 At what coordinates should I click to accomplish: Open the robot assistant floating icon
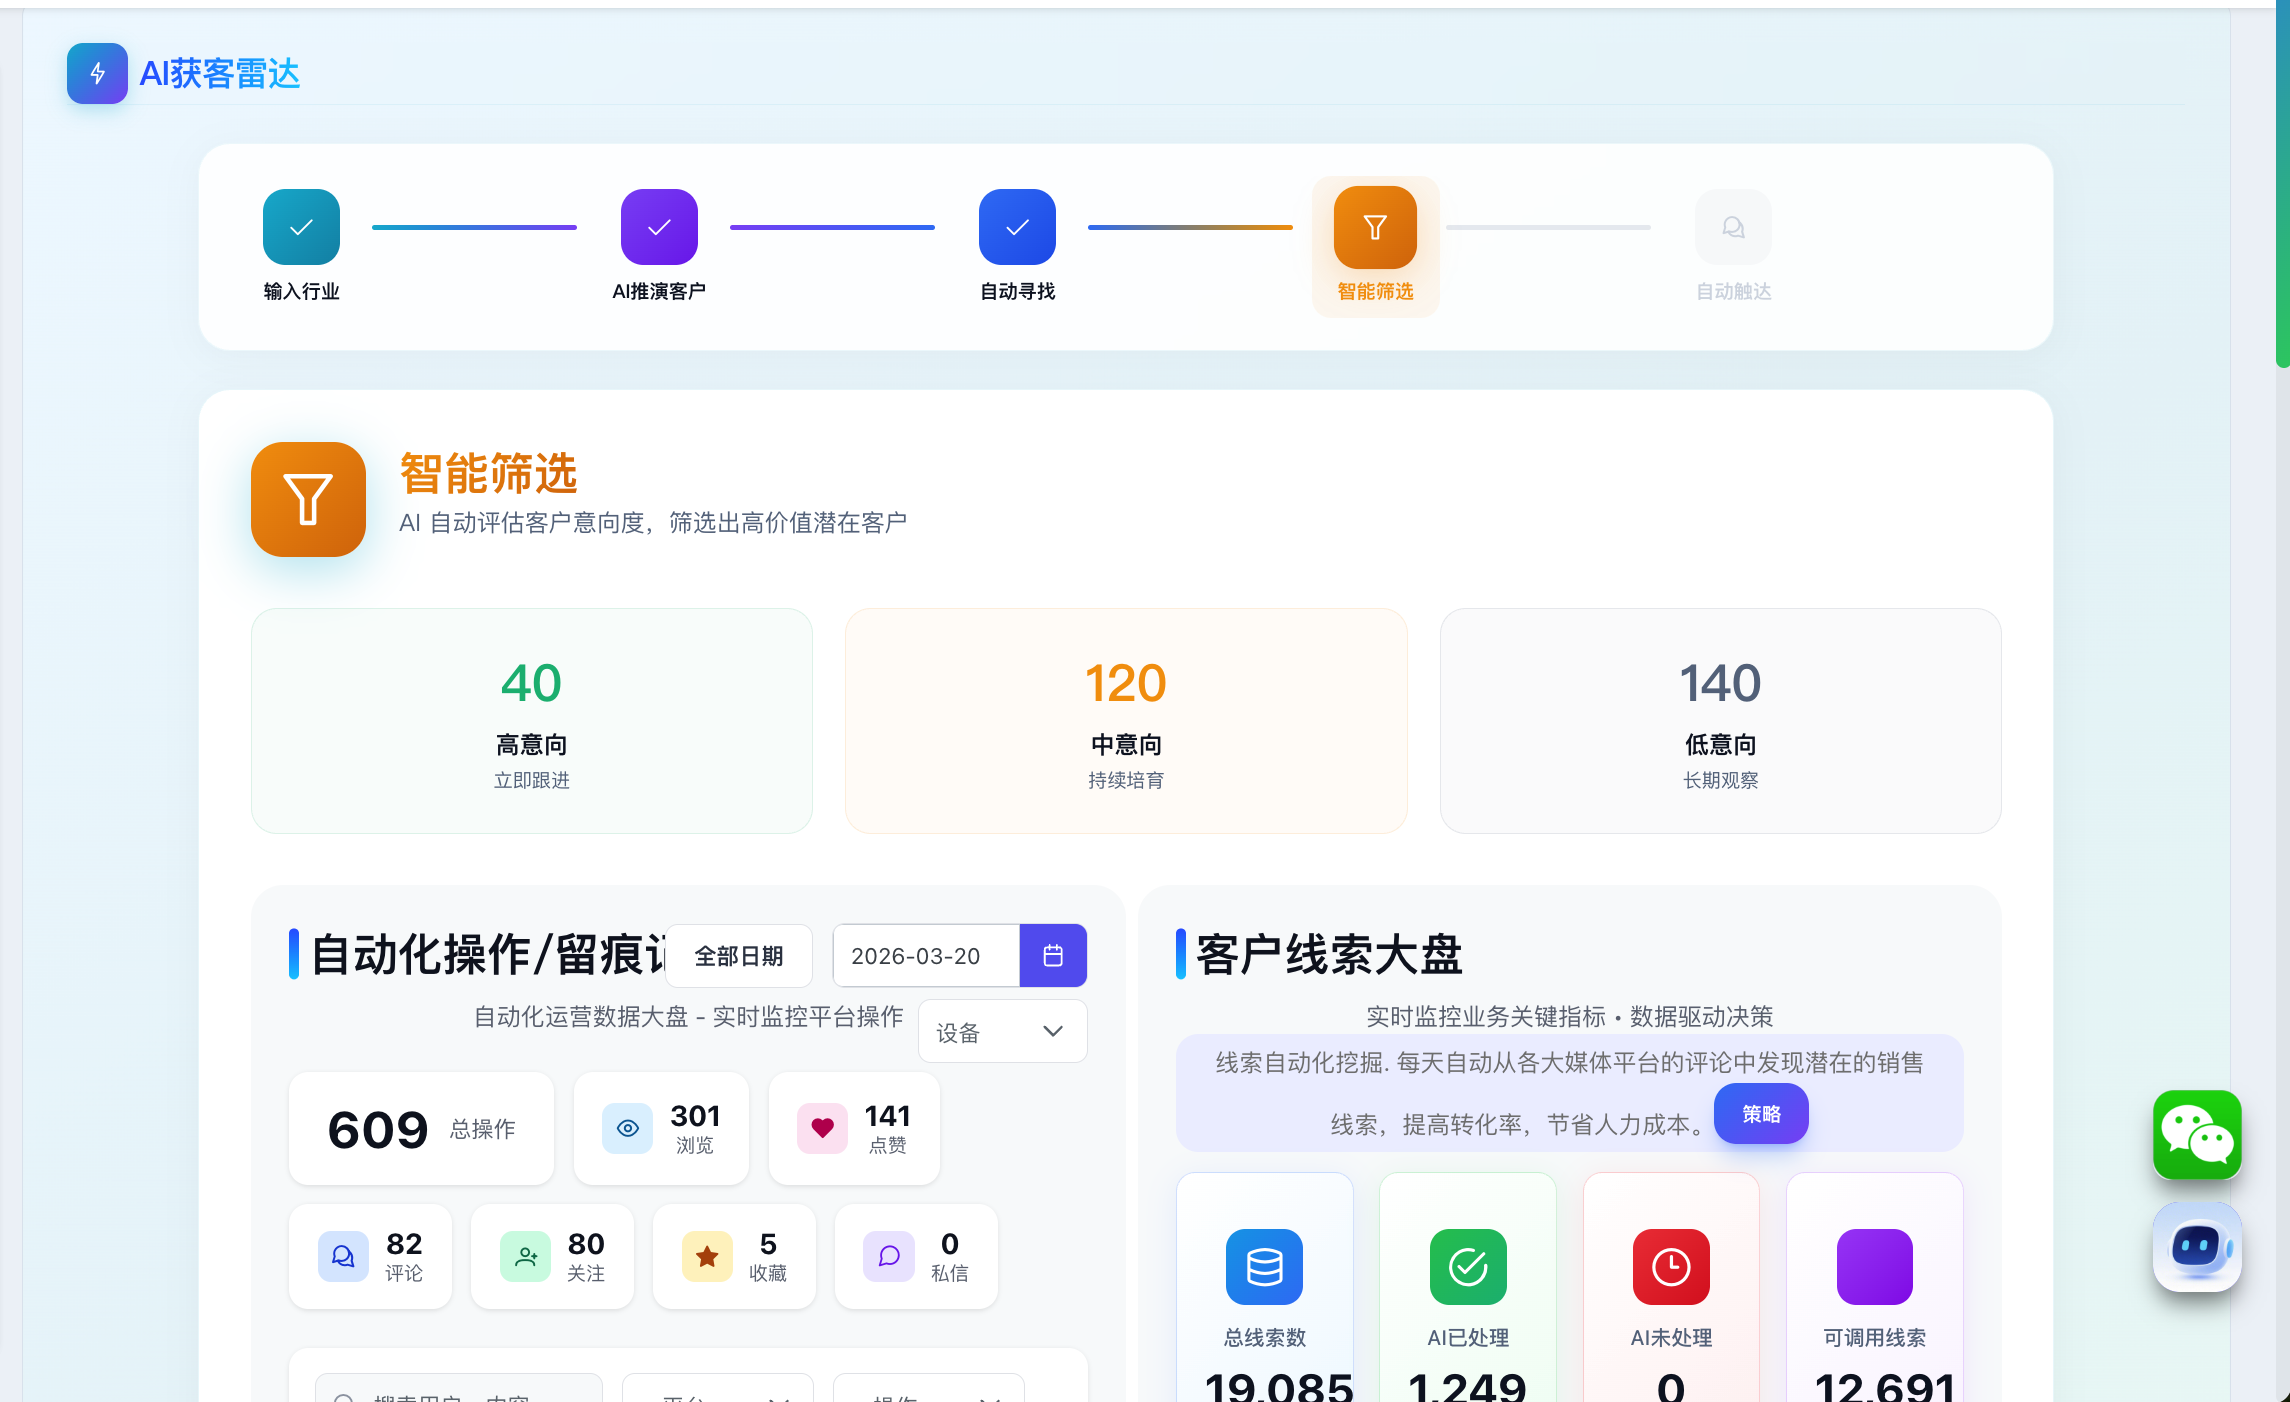(2196, 1247)
